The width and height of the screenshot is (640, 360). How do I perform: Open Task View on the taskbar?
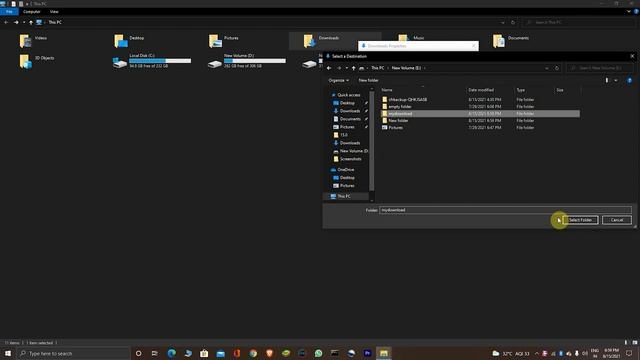[x=154, y=353]
